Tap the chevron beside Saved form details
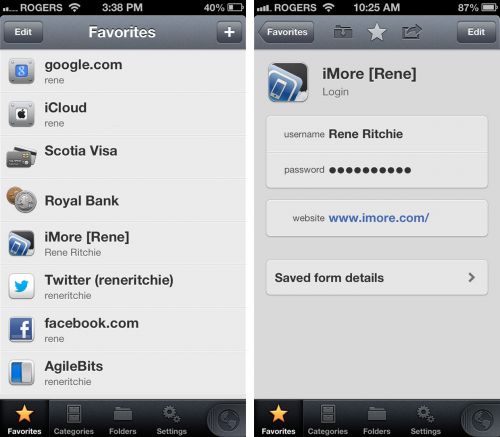This screenshot has width=500, height=437. pos(471,277)
